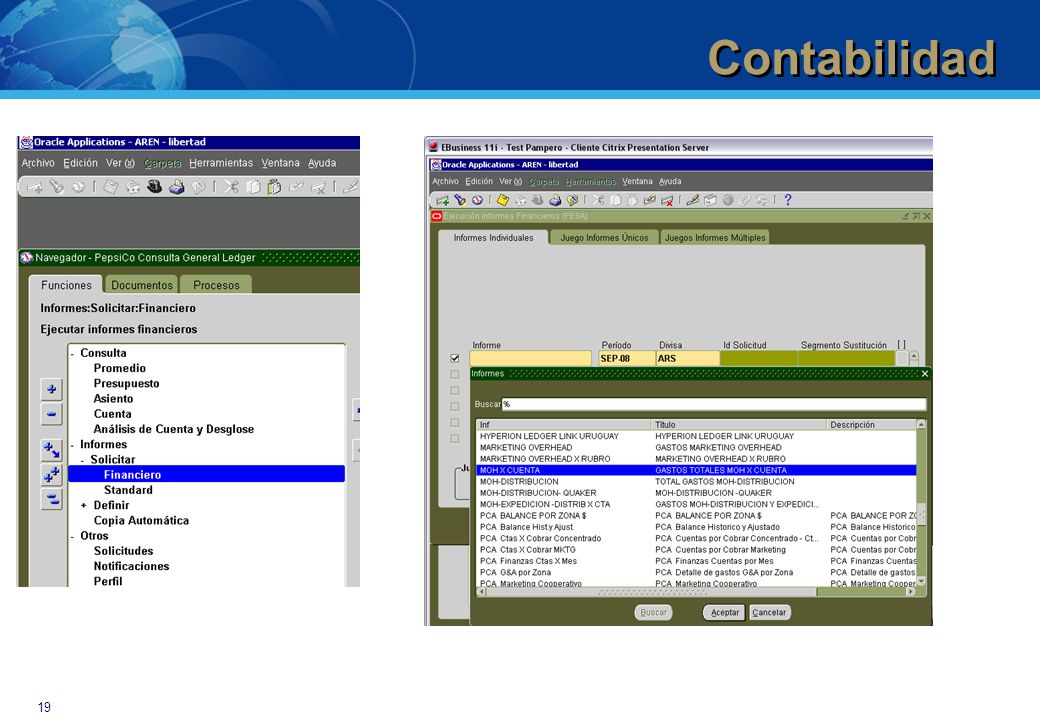Click the Copy icon in Navegador window toolbar
The image size is (1040, 720).
253,187
